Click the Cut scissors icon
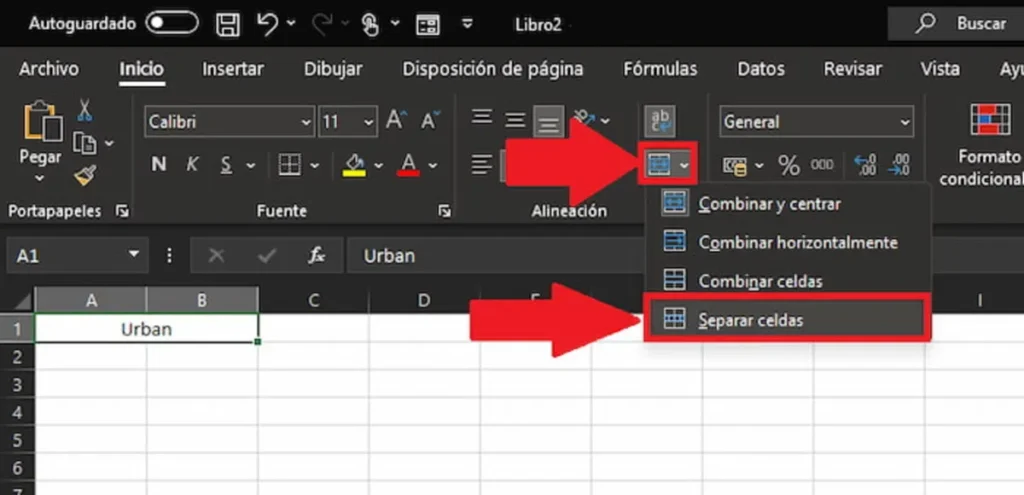 85,110
